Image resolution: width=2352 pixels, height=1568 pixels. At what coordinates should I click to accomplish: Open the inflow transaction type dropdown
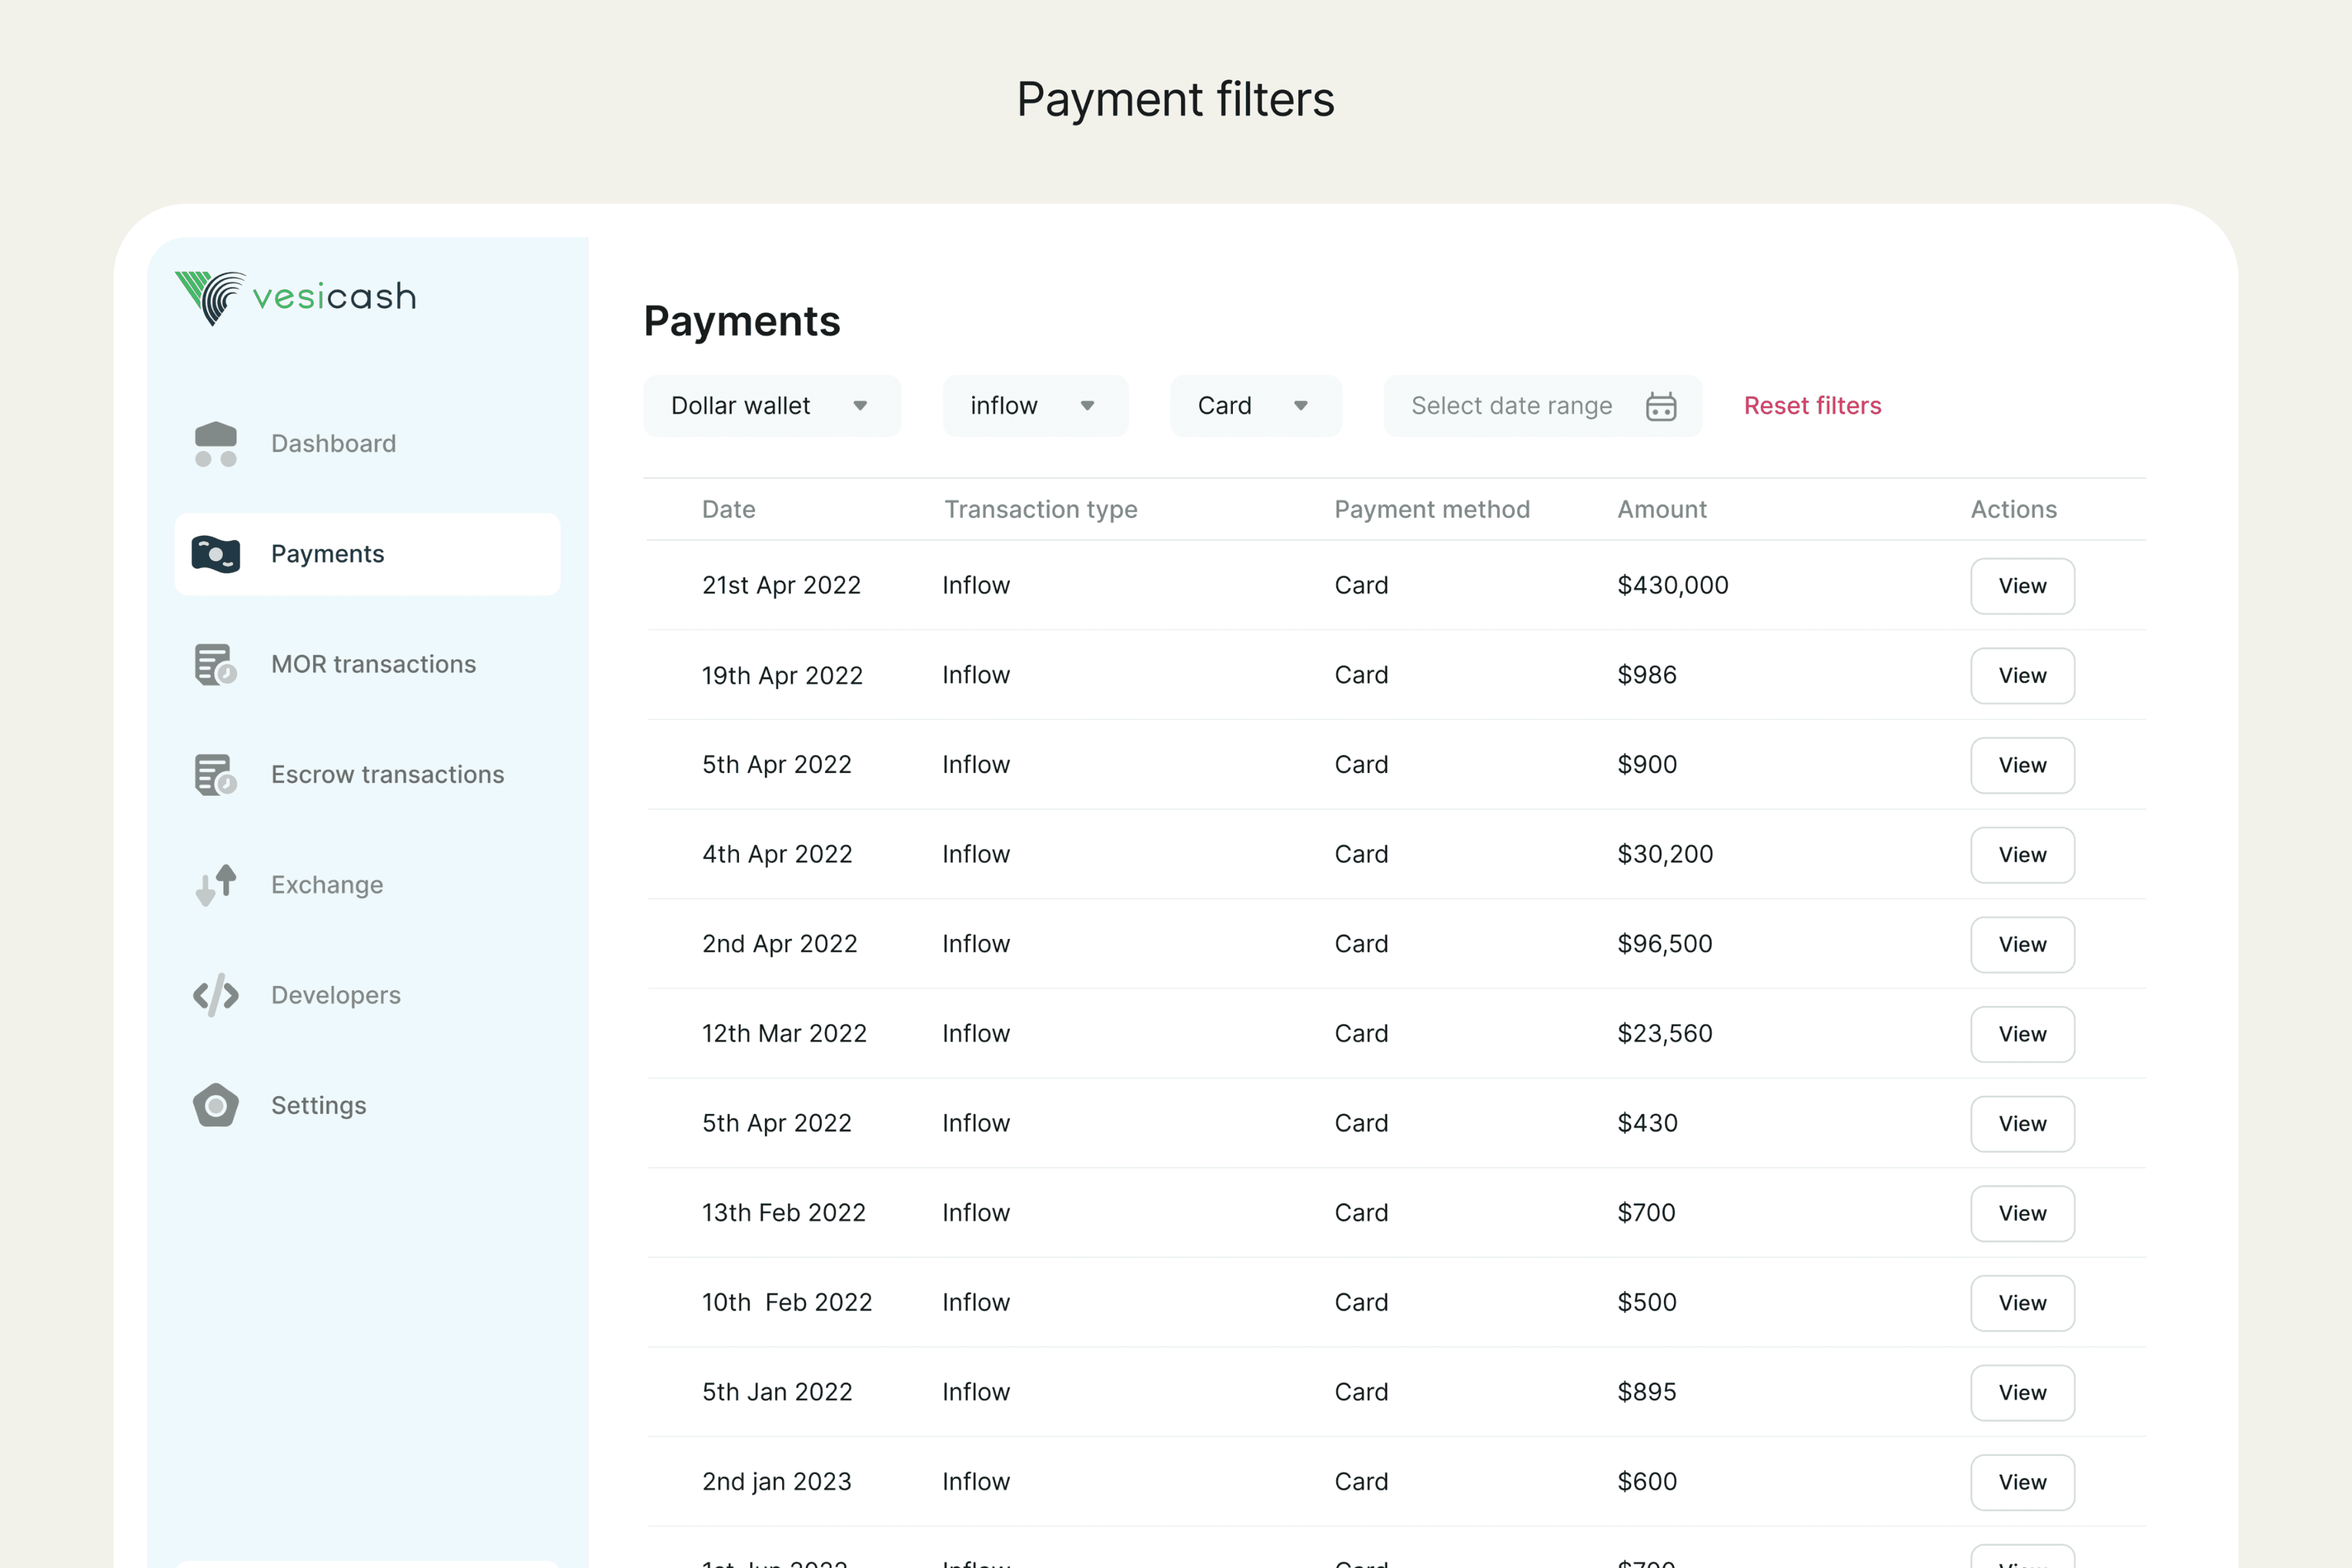[1035, 406]
